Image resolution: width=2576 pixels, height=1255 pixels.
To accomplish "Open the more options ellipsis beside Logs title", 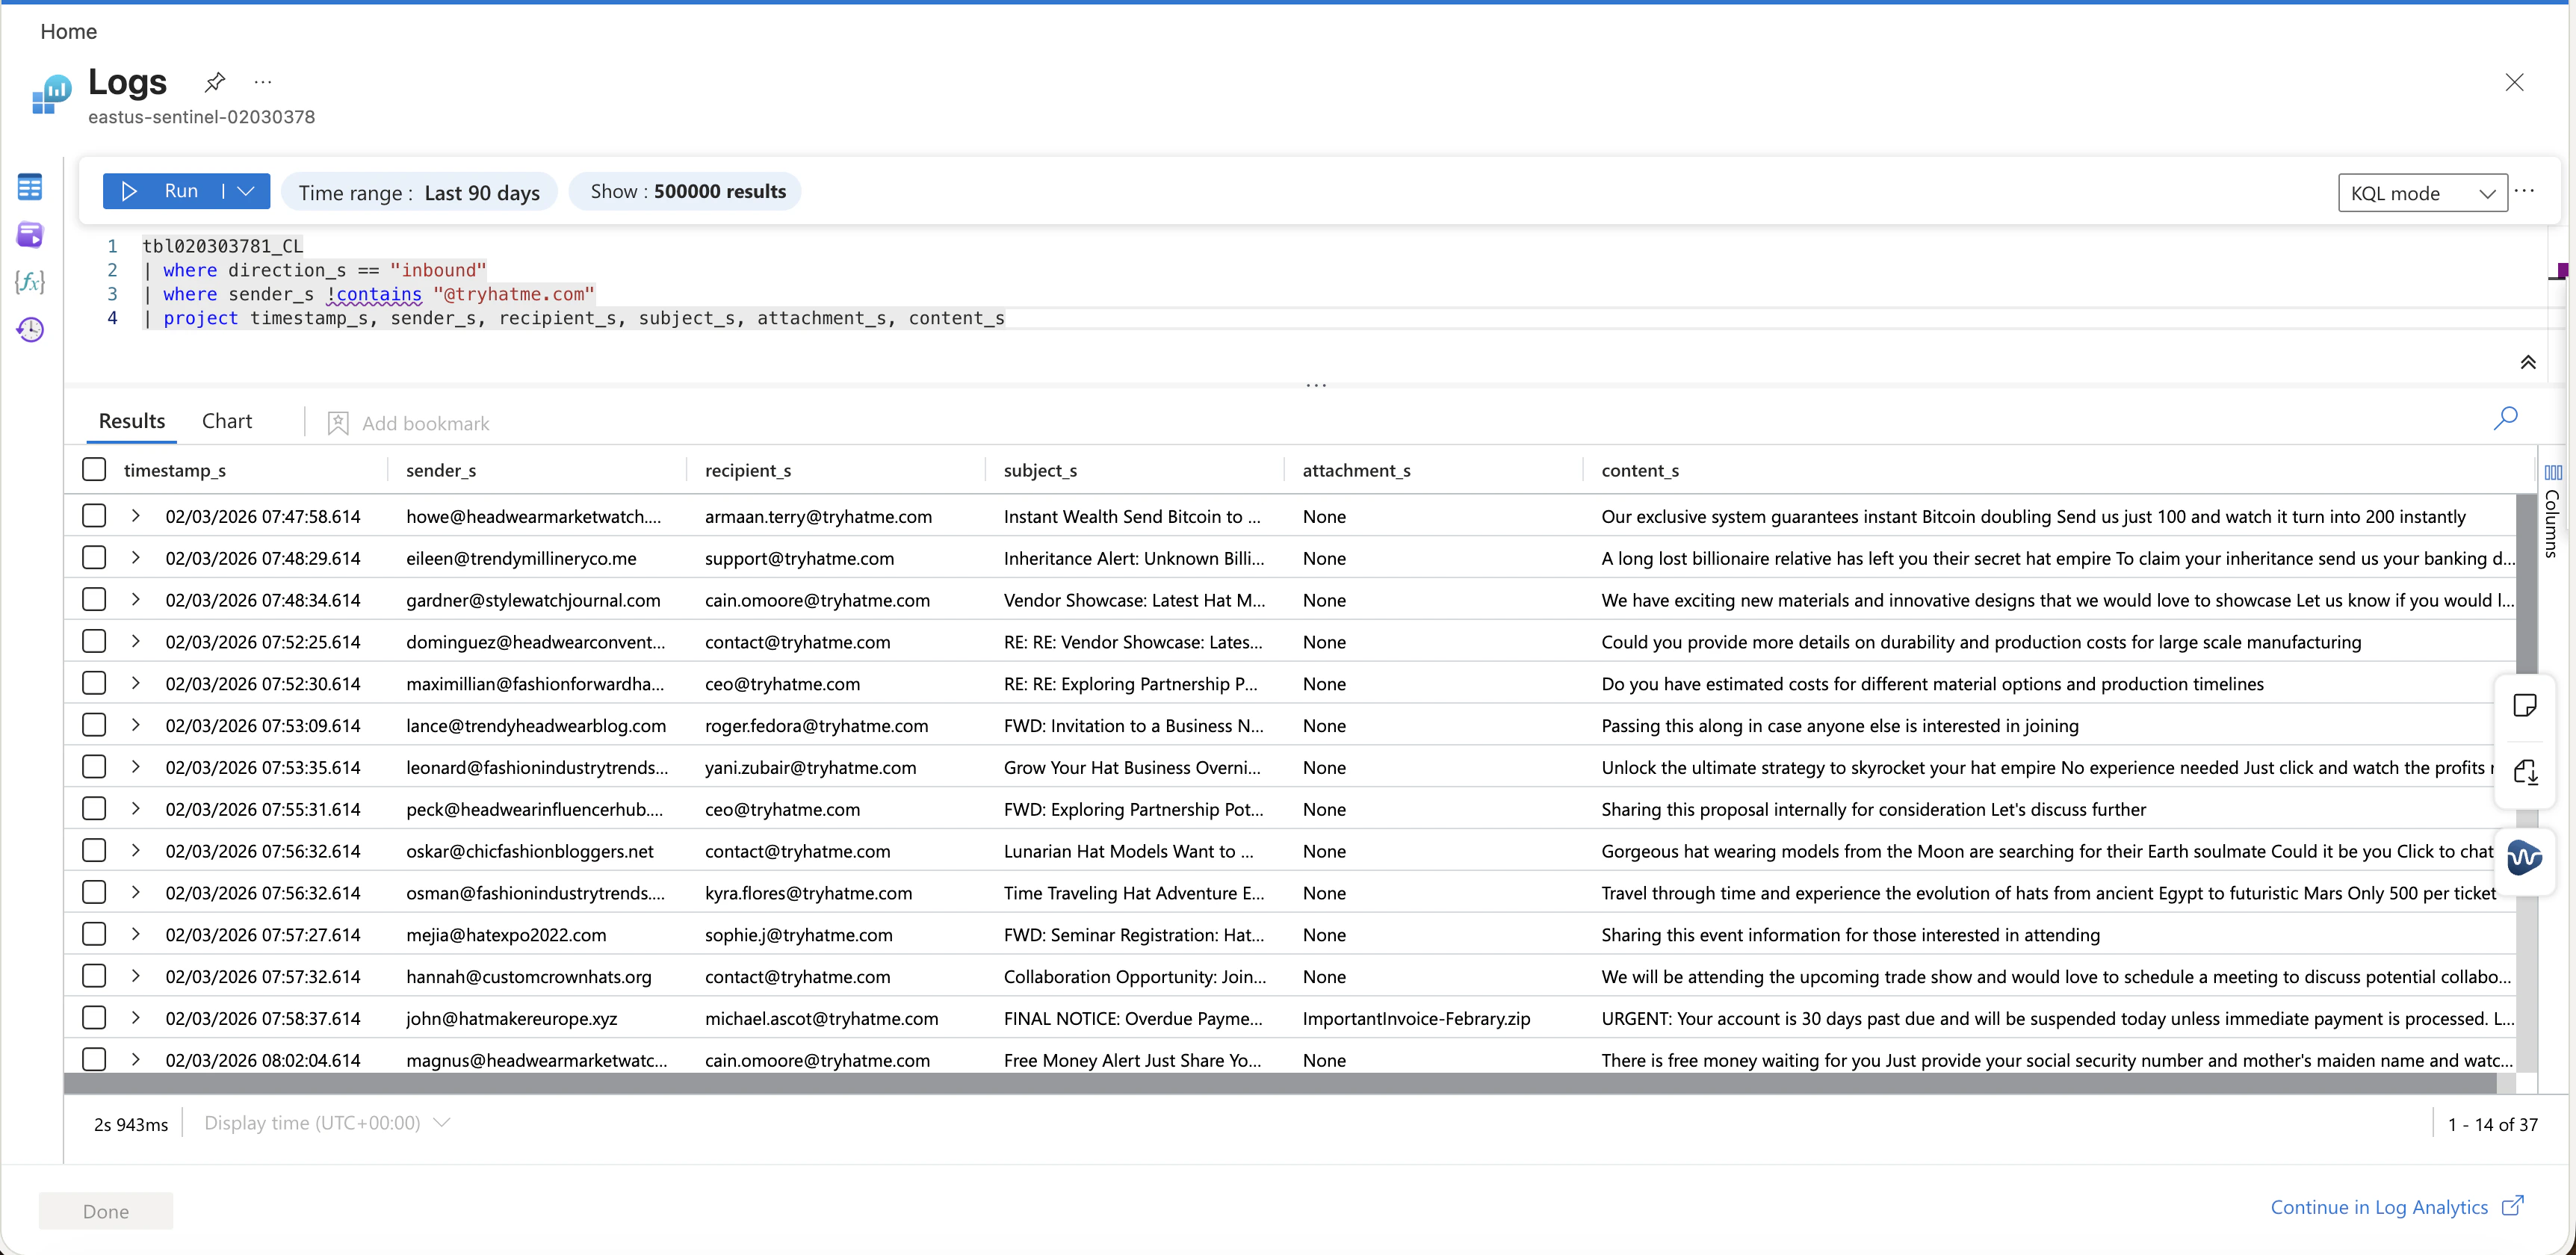I will (x=263, y=82).
